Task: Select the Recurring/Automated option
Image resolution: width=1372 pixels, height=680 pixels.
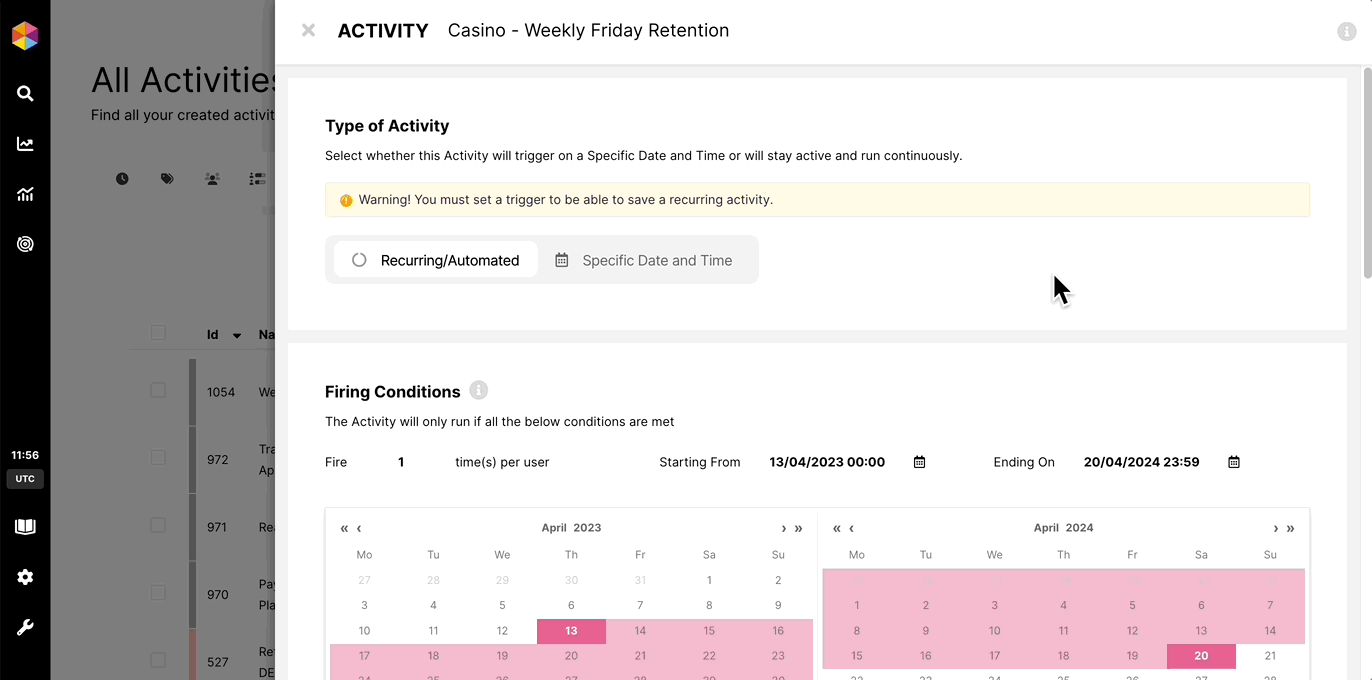Action: pyautogui.click(x=436, y=260)
